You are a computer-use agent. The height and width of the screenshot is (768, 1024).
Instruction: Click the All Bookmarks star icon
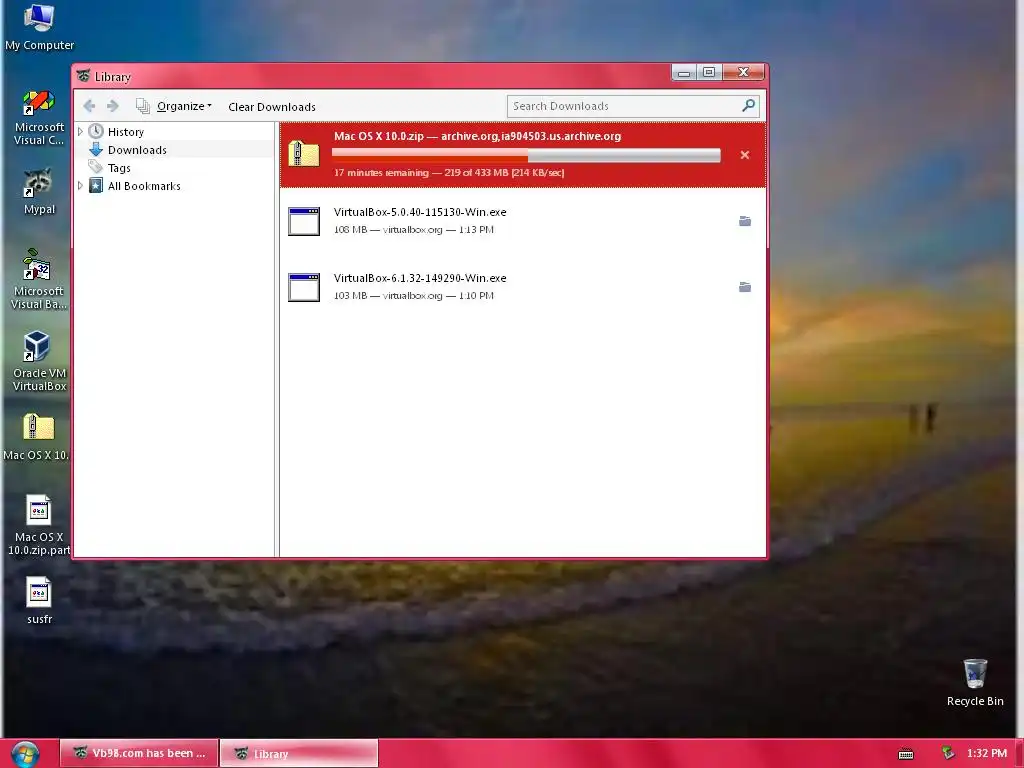[96, 185]
